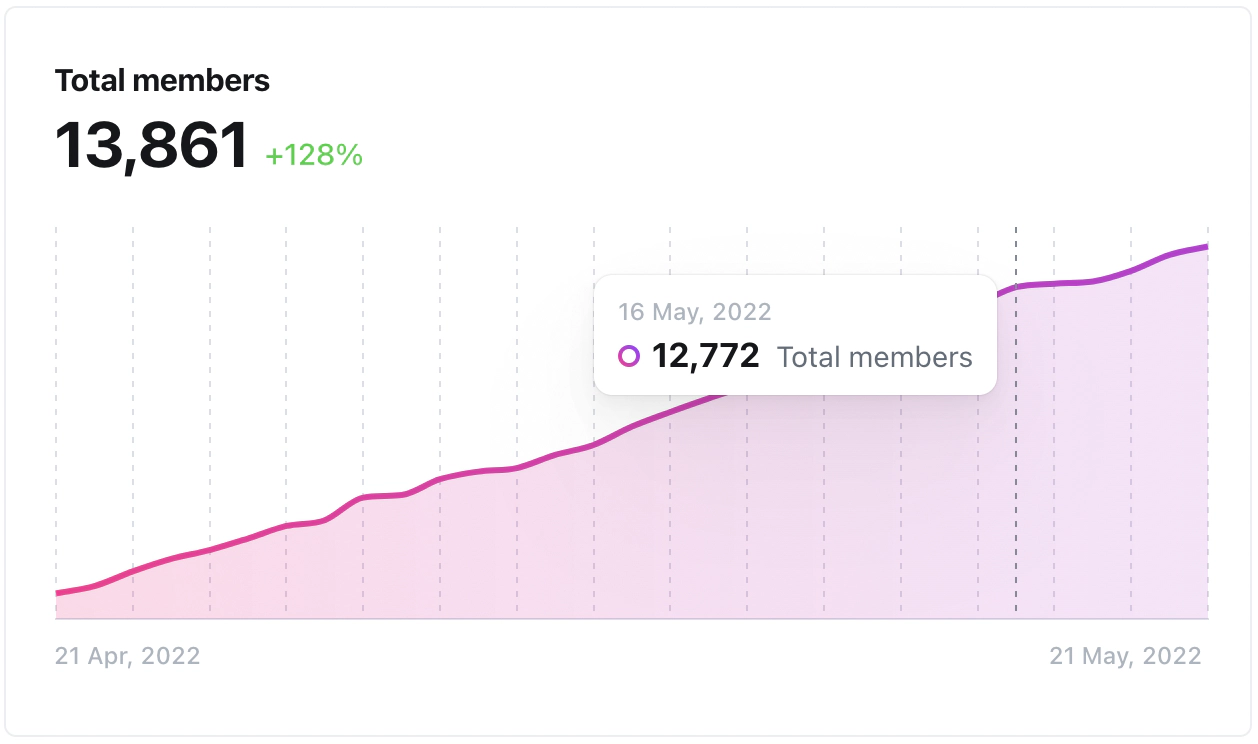The image size is (1258, 744).
Task: Click "Total members" label inside the tooltip
Action: [874, 357]
